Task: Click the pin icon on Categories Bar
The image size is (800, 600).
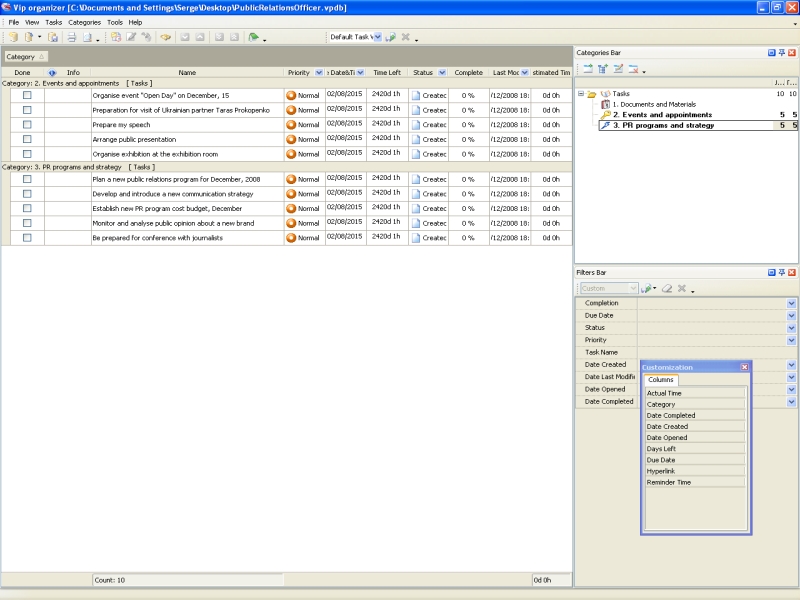Action: pyautogui.click(x=781, y=52)
